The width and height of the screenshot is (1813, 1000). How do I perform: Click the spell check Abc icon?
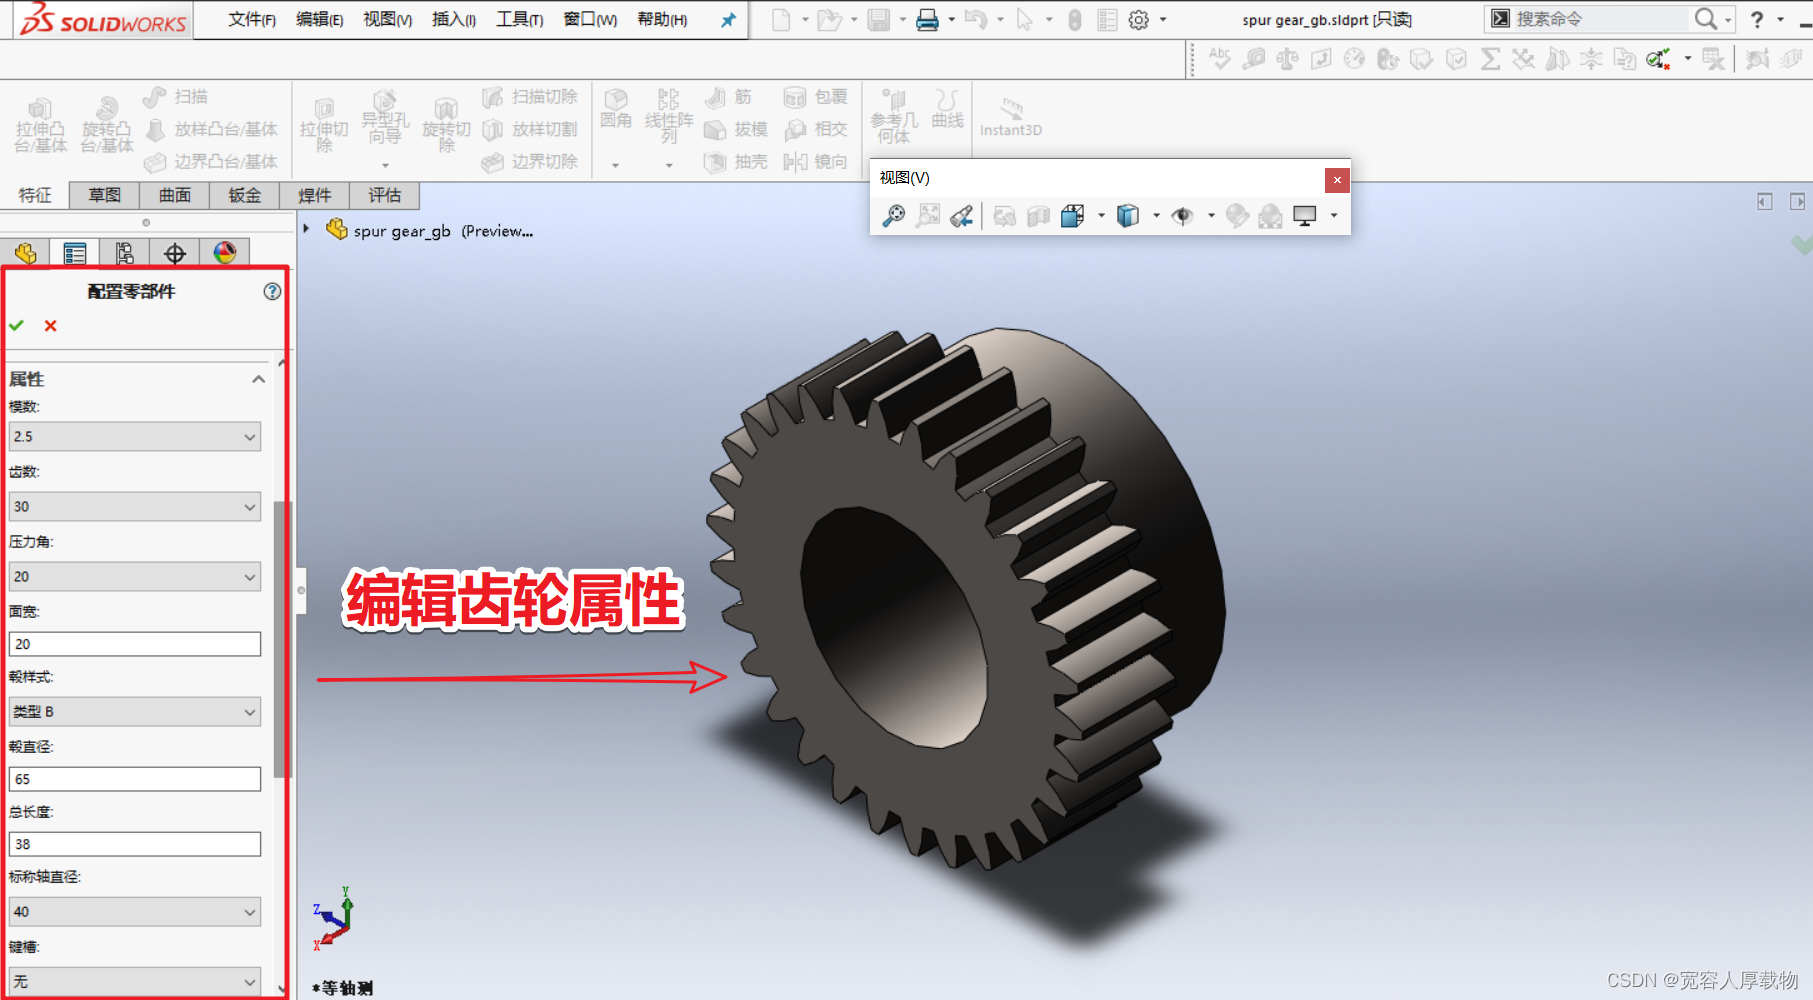(1219, 58)
